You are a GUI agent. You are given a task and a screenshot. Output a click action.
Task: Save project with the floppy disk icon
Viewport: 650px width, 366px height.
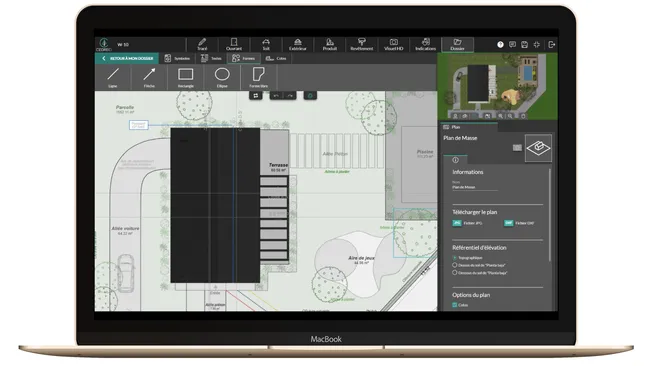(524, 44)
